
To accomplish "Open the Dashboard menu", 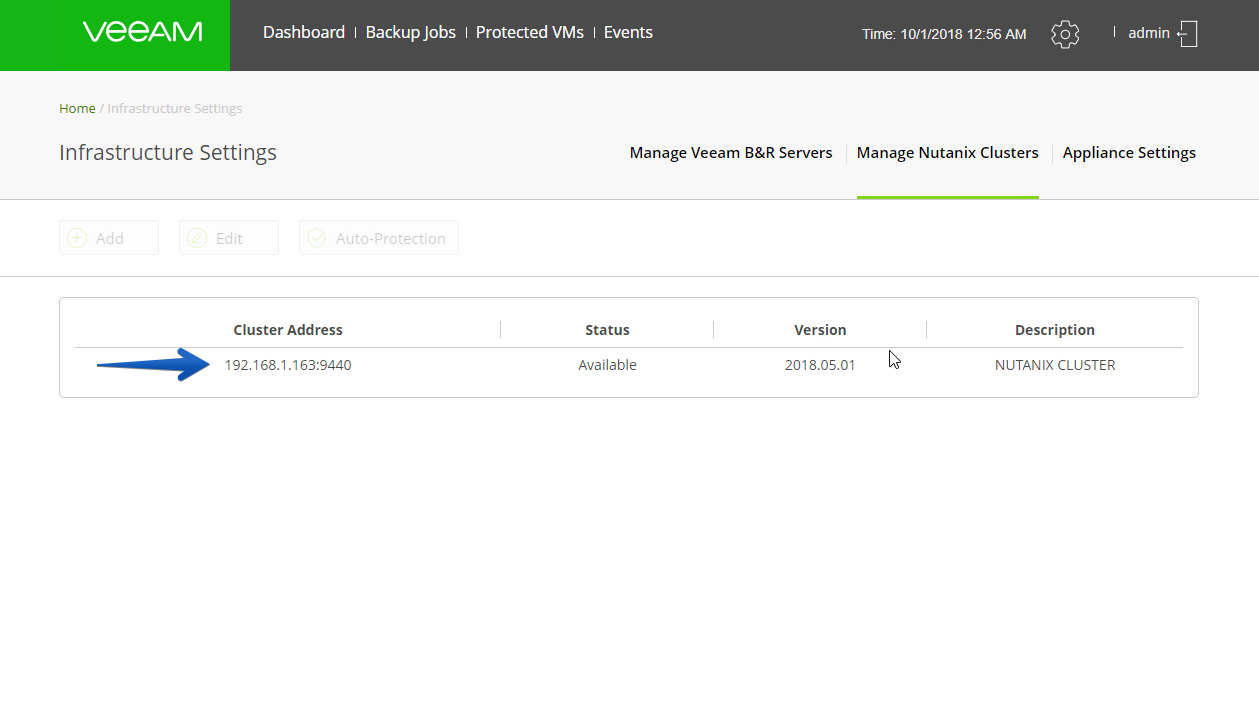I will coord(304,32).
